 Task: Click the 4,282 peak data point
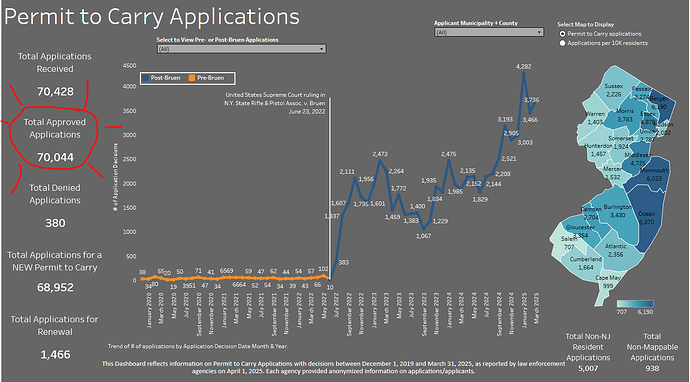point(524,73)
